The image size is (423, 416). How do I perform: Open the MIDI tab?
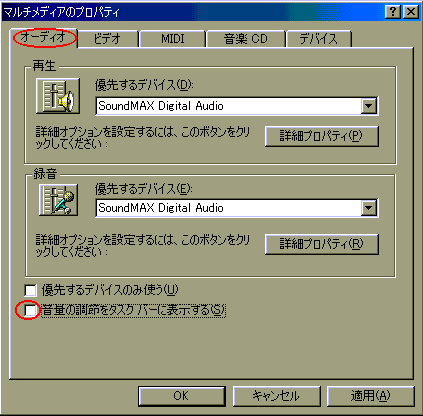pyautogui.click(x=172, y=39)
